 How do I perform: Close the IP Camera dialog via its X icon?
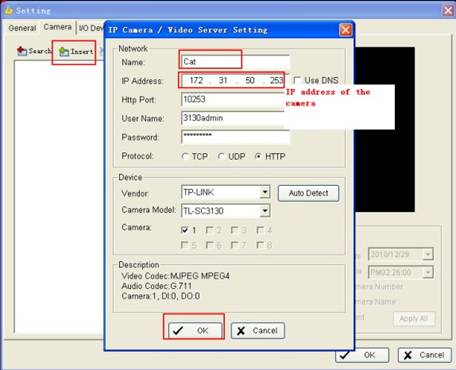pyautogui.click(x=346, y=30)
